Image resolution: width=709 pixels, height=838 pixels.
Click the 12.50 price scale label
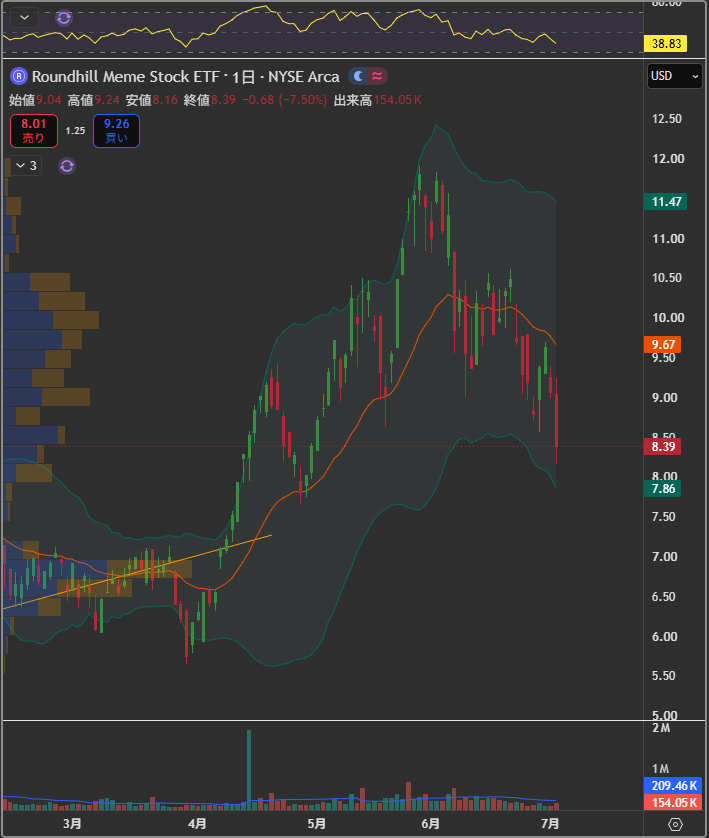(x=666, y=119)
